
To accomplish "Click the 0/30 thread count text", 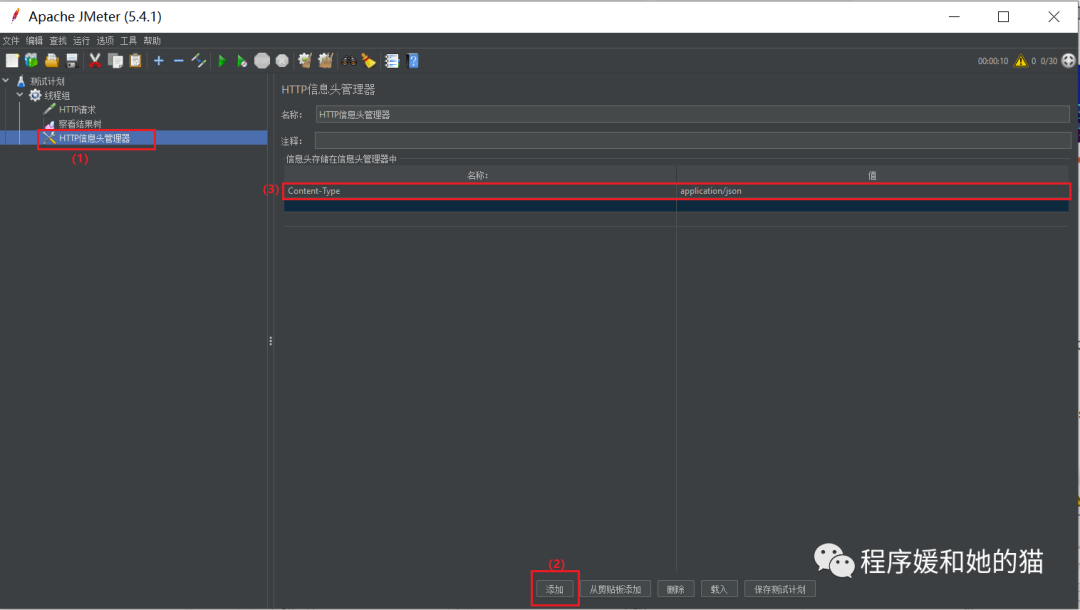I will (1049, 61).
